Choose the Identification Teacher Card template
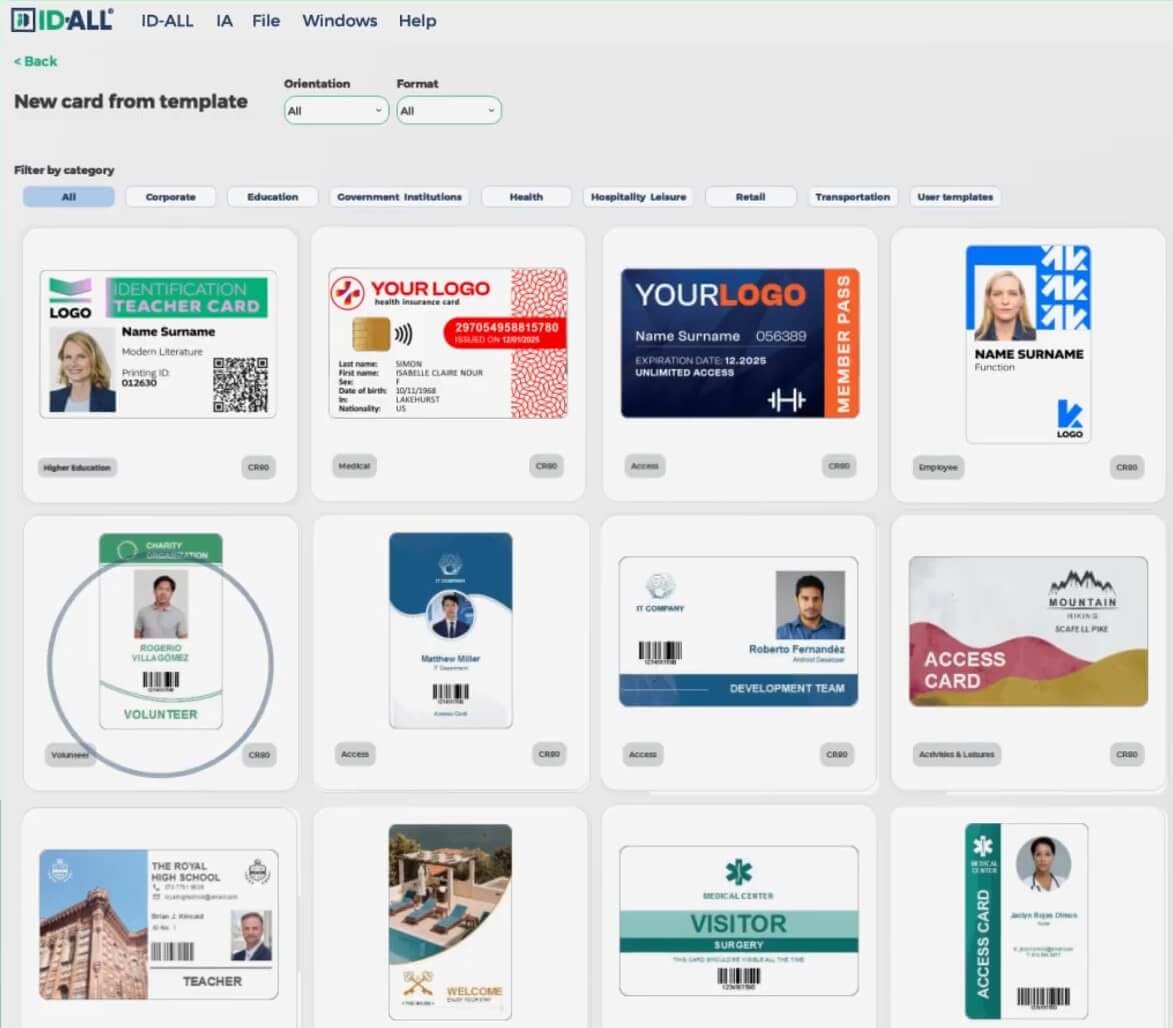The height and width of the screenshot is (1028, 1173). pos(158,344)
